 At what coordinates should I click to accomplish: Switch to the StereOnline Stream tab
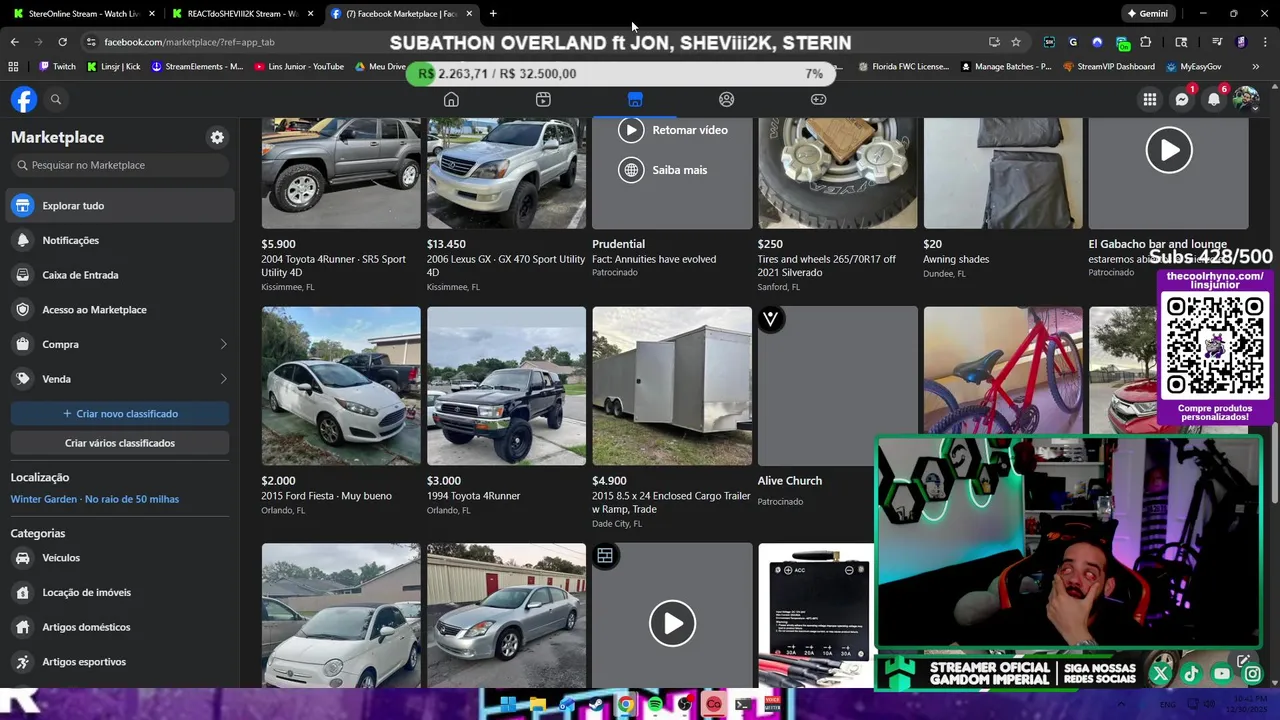point(84,14)
